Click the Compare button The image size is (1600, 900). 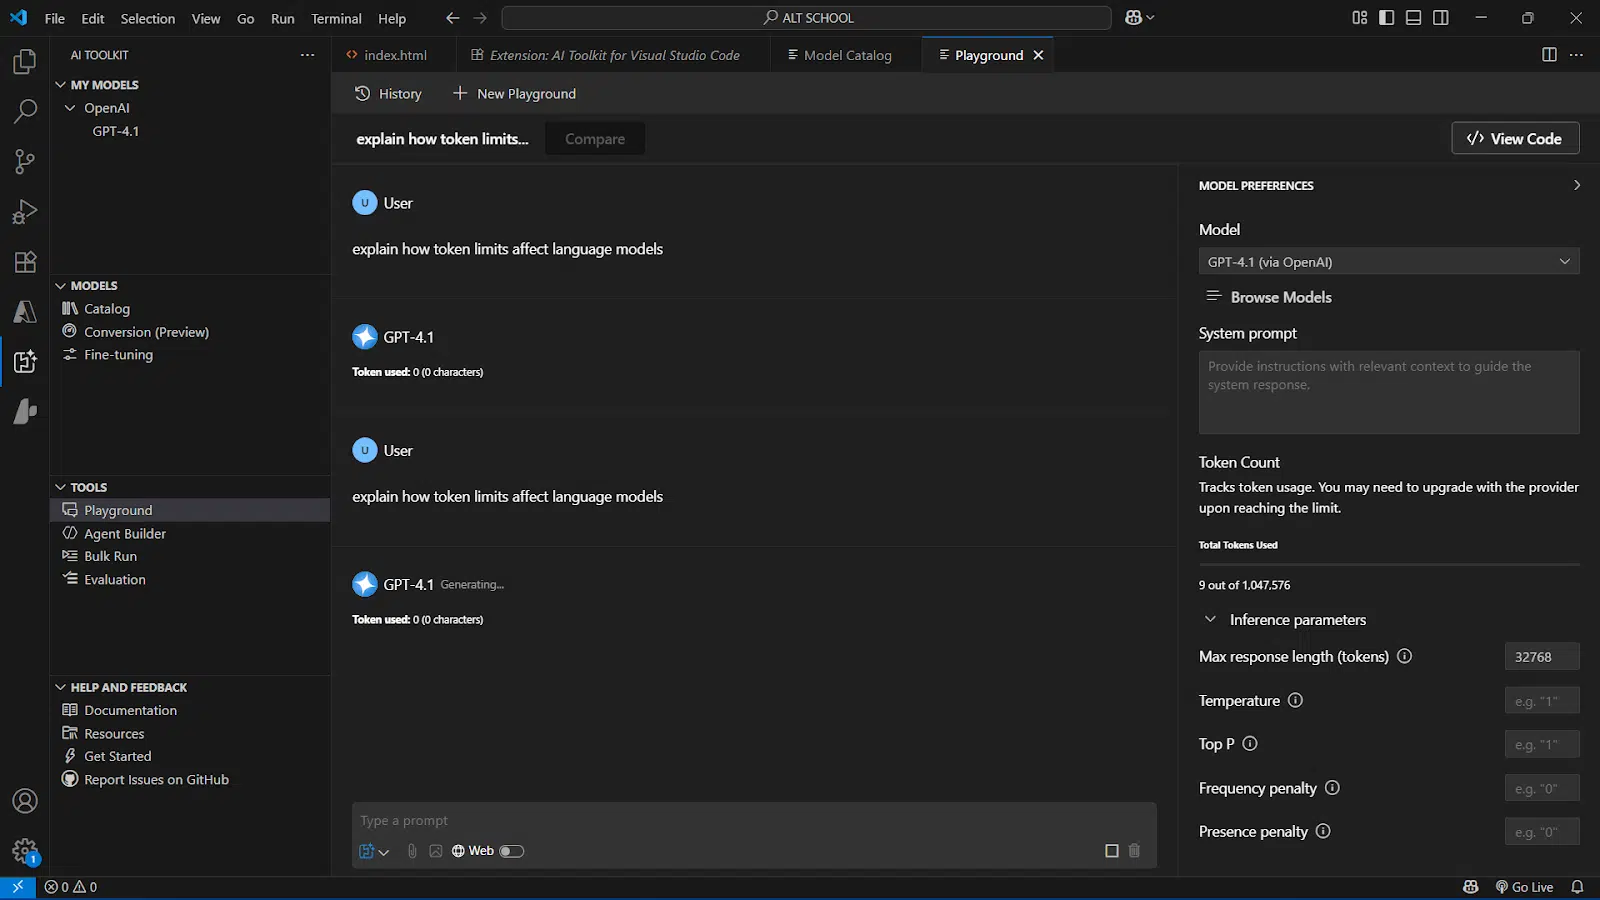[595, 139]
